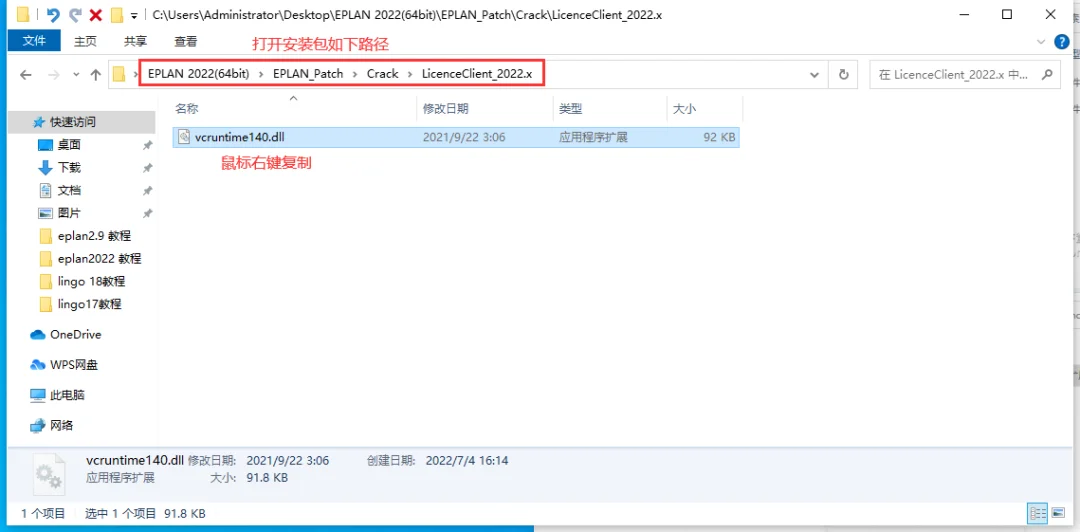This screenshot has height=532, width=1080.
Task: Click the redo icon in title bar
Action: tap(75, 15)
